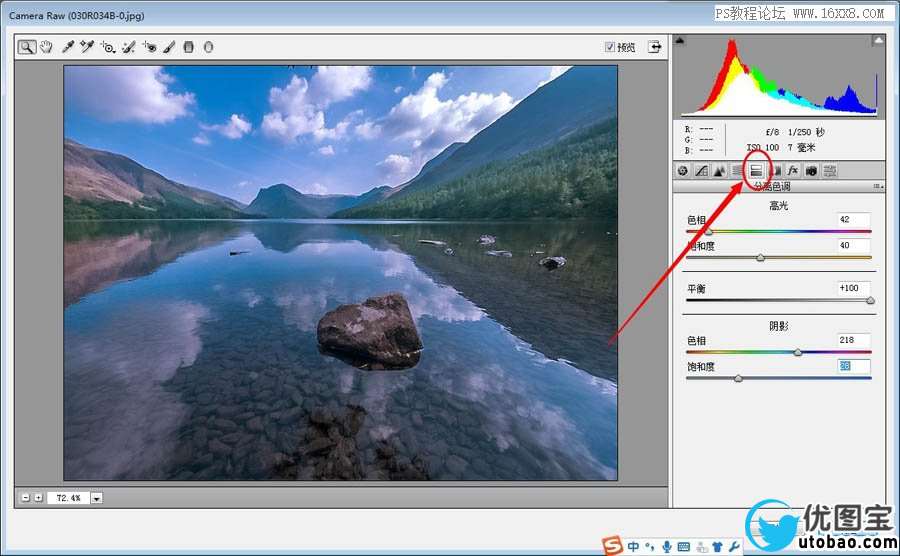Screen dimensions: 900x556
Task: Adjust the highlights 饱和度 saturation slider
Action: click(761, 258)
